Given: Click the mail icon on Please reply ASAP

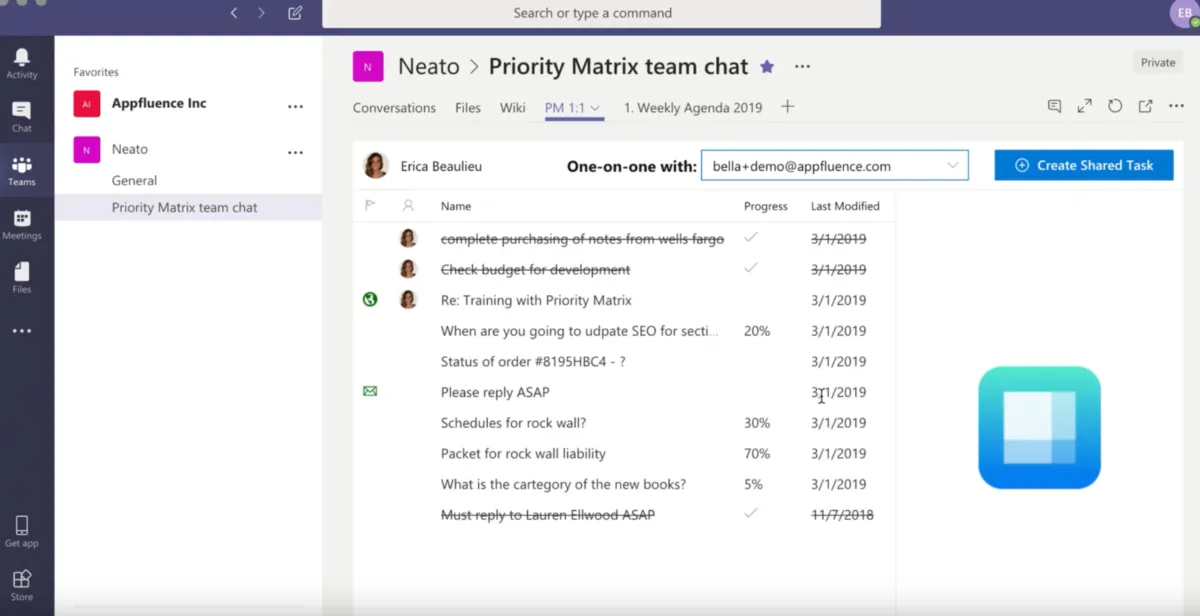Looking at the screenshot, I should pos(370,391).
